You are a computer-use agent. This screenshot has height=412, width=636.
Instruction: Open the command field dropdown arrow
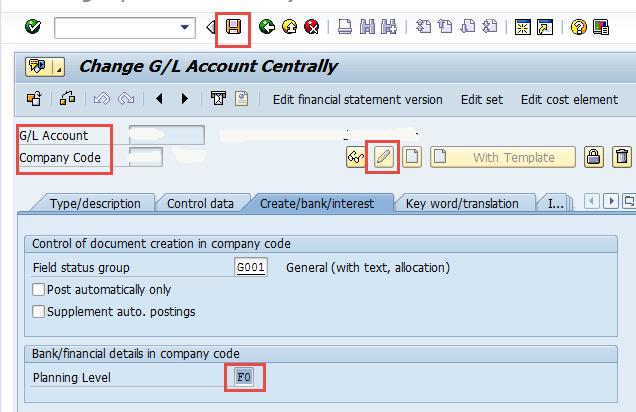[x=184, y=27]
